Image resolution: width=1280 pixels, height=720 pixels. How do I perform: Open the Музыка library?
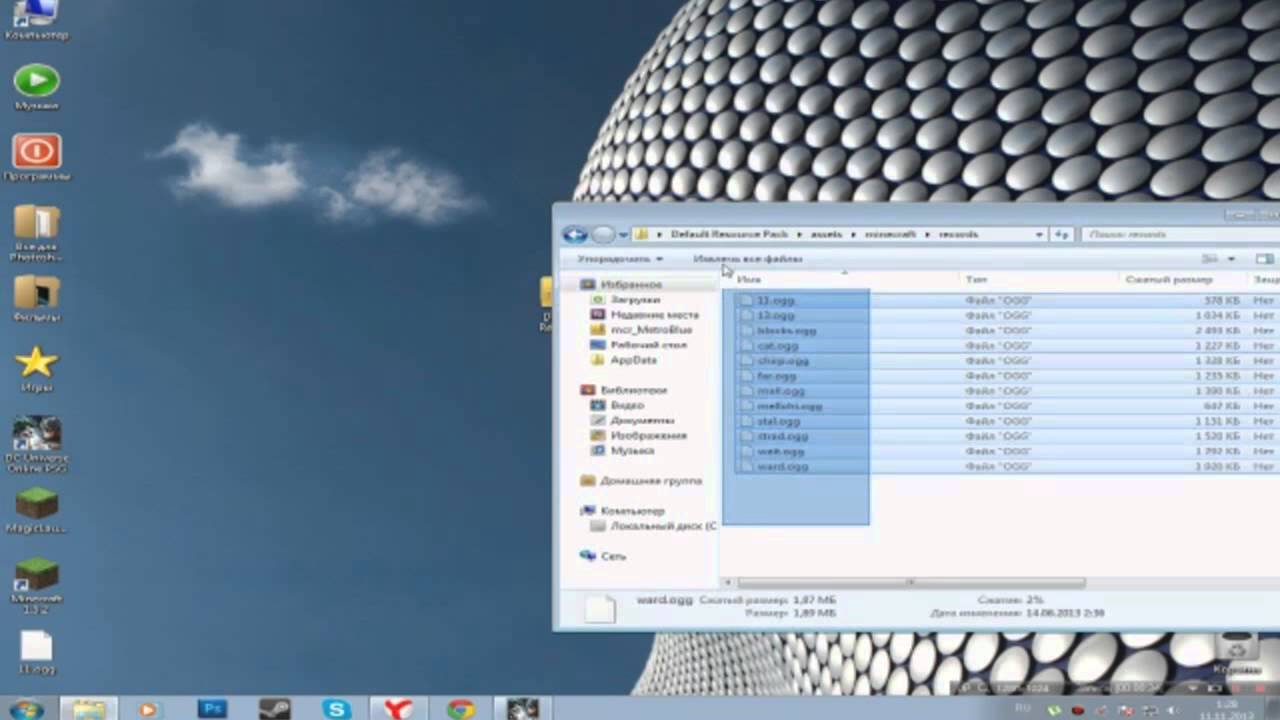[632, 451]
